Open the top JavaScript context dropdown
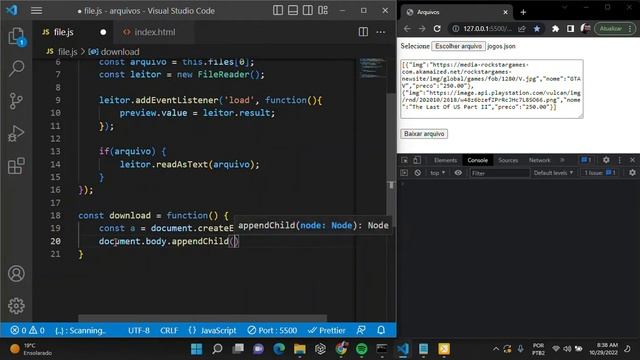Viewport: 640px width, 360px height. (438, 173)
